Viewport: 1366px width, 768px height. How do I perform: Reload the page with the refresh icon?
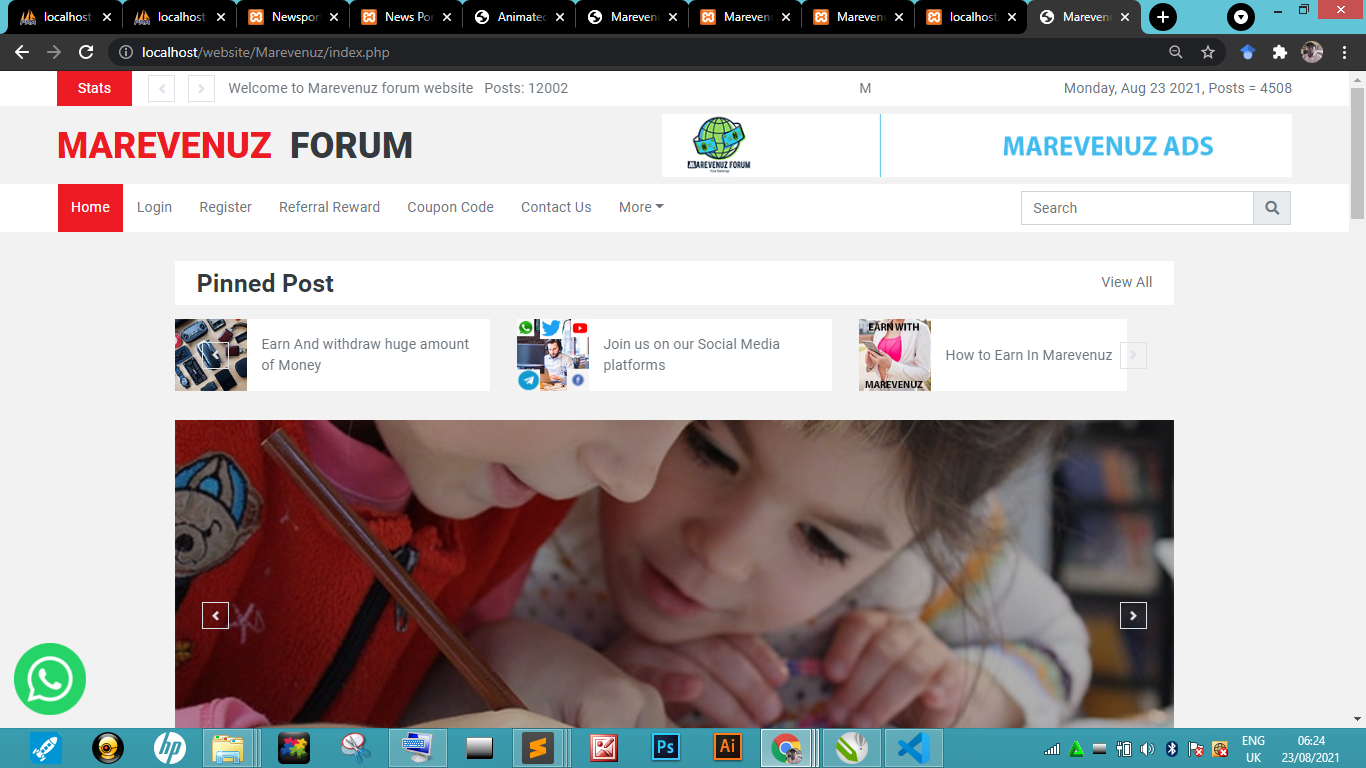tap(86, 52)
